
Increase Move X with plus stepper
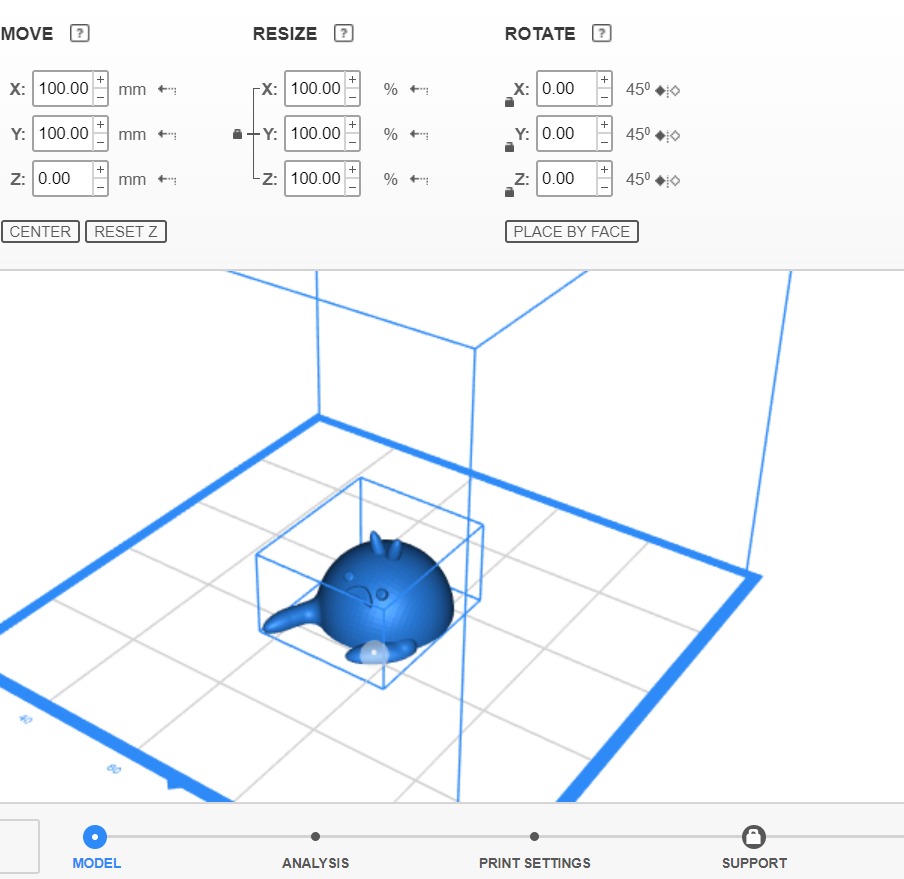[x=100, y=80]
